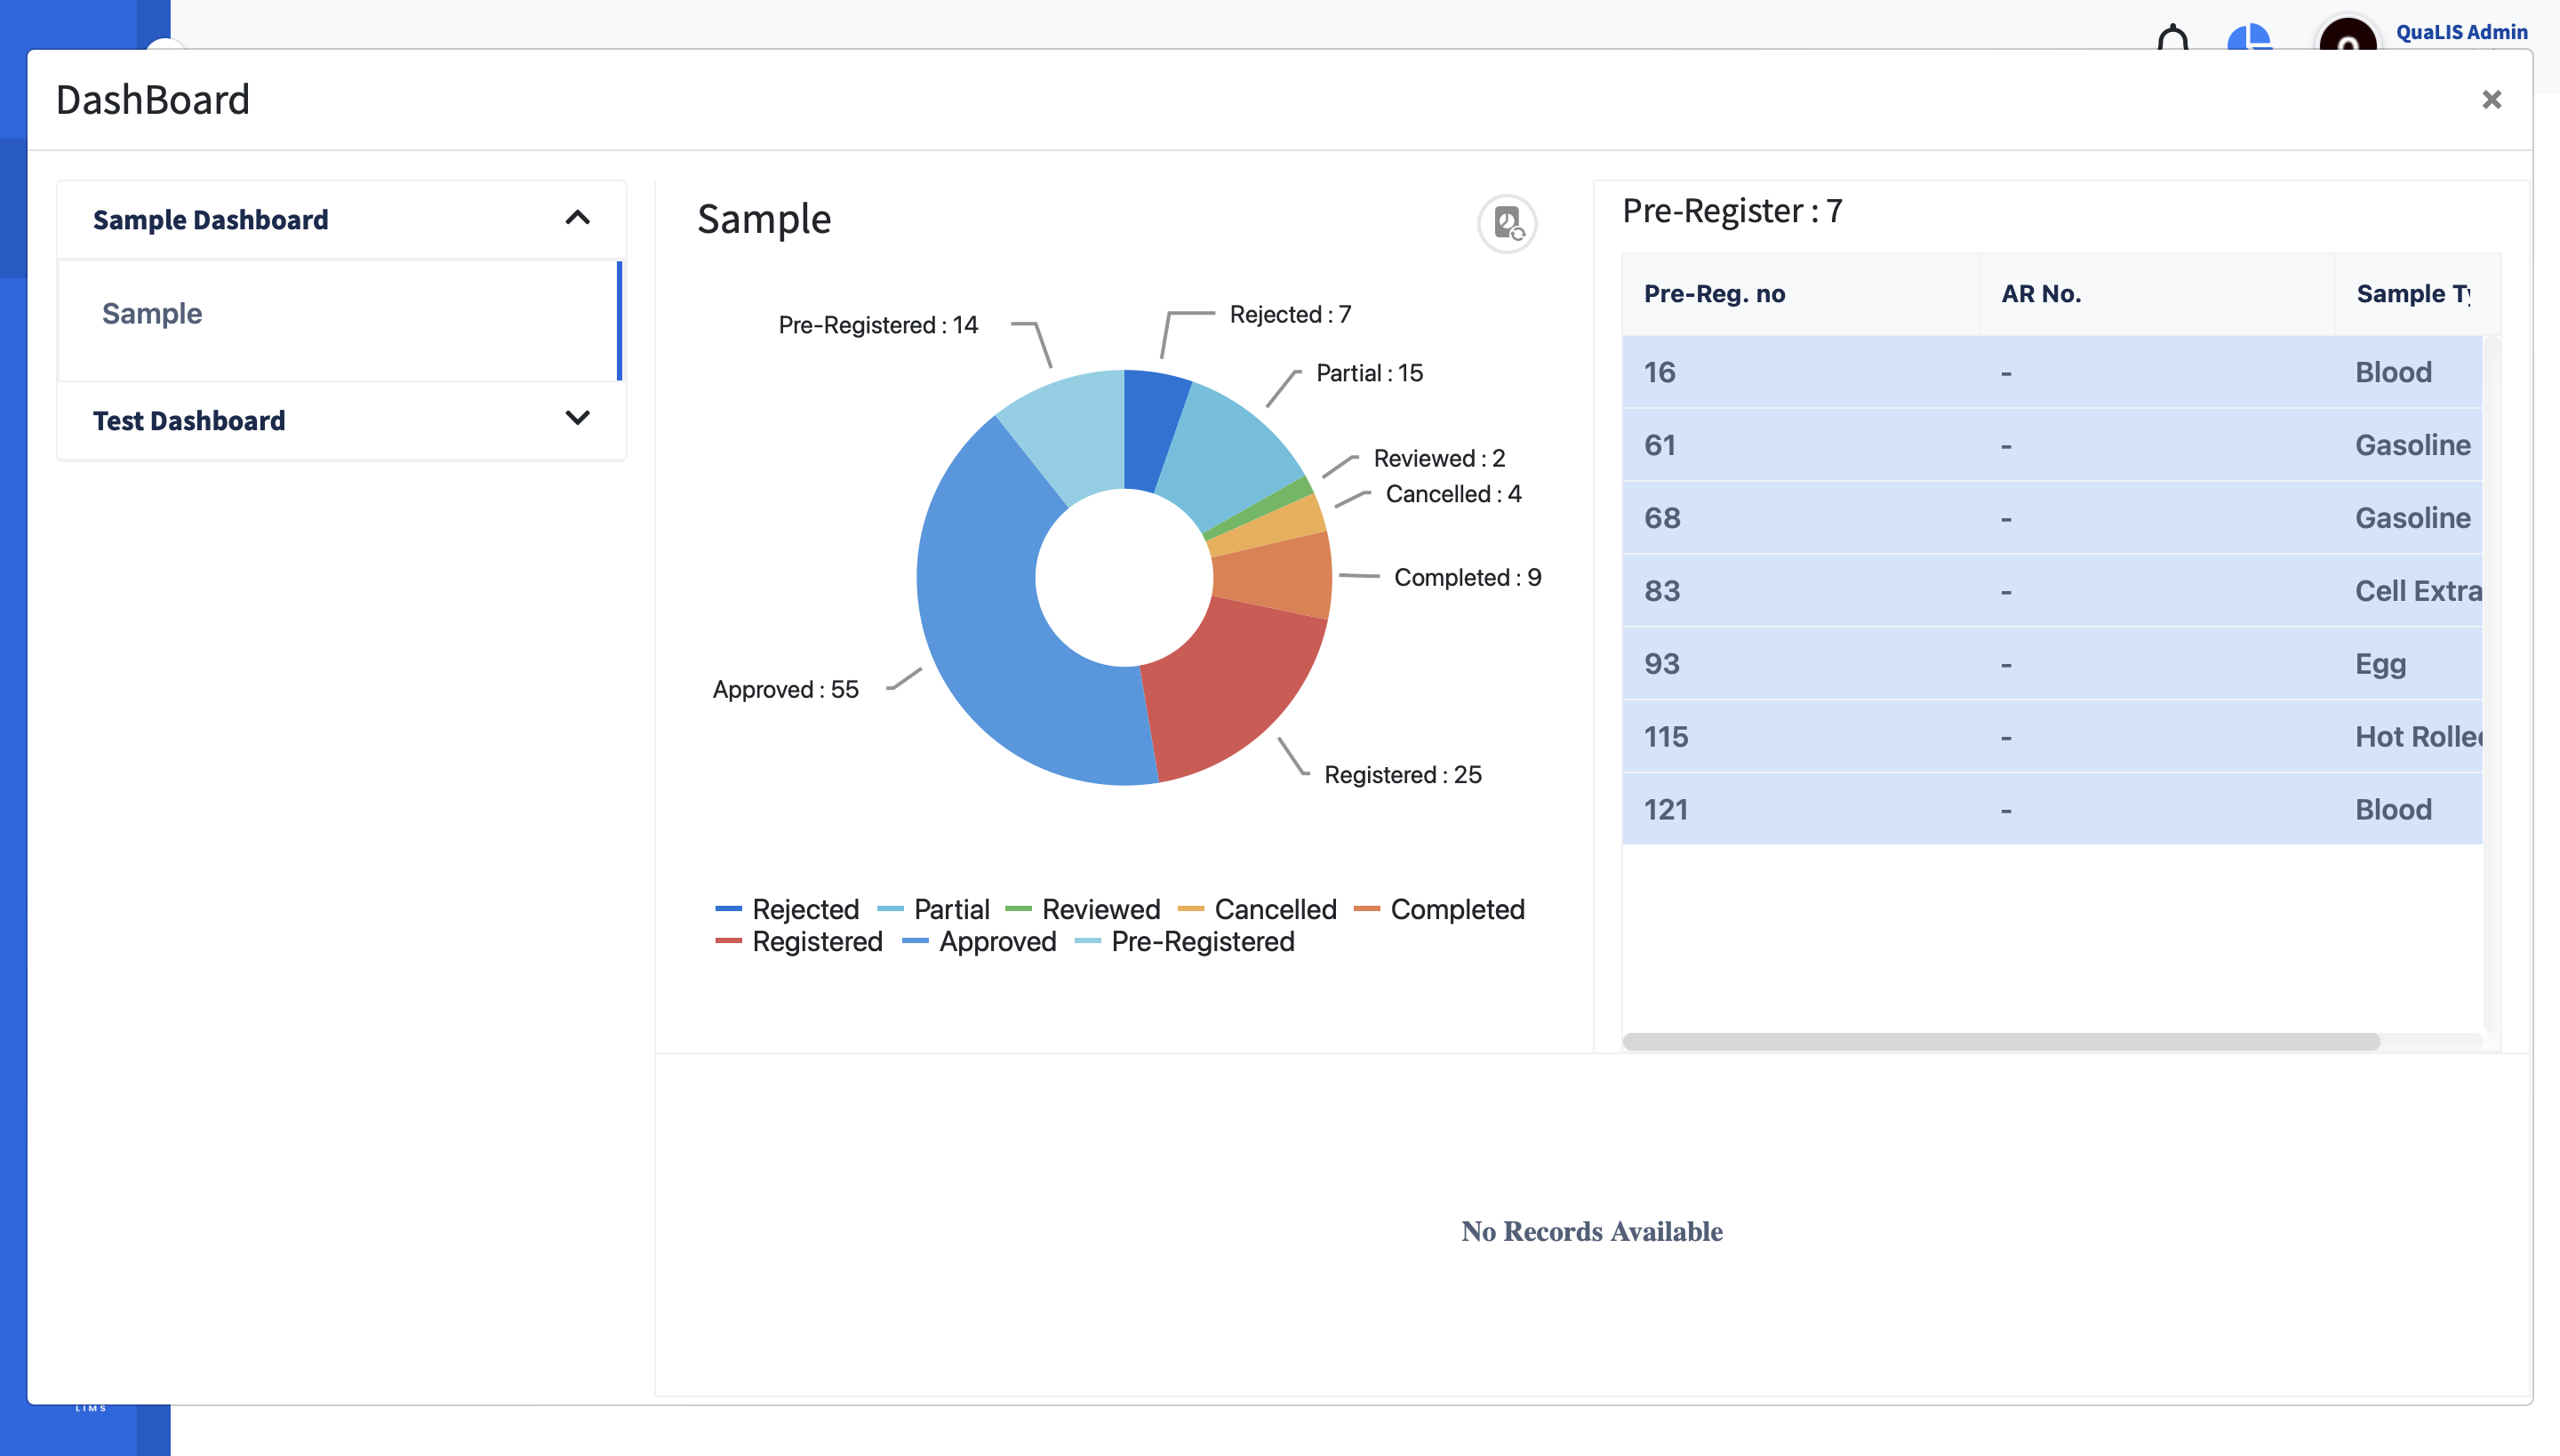
Task: Toggle the Pre-Registered legend entry
Action: click(x=1202, y=941)
